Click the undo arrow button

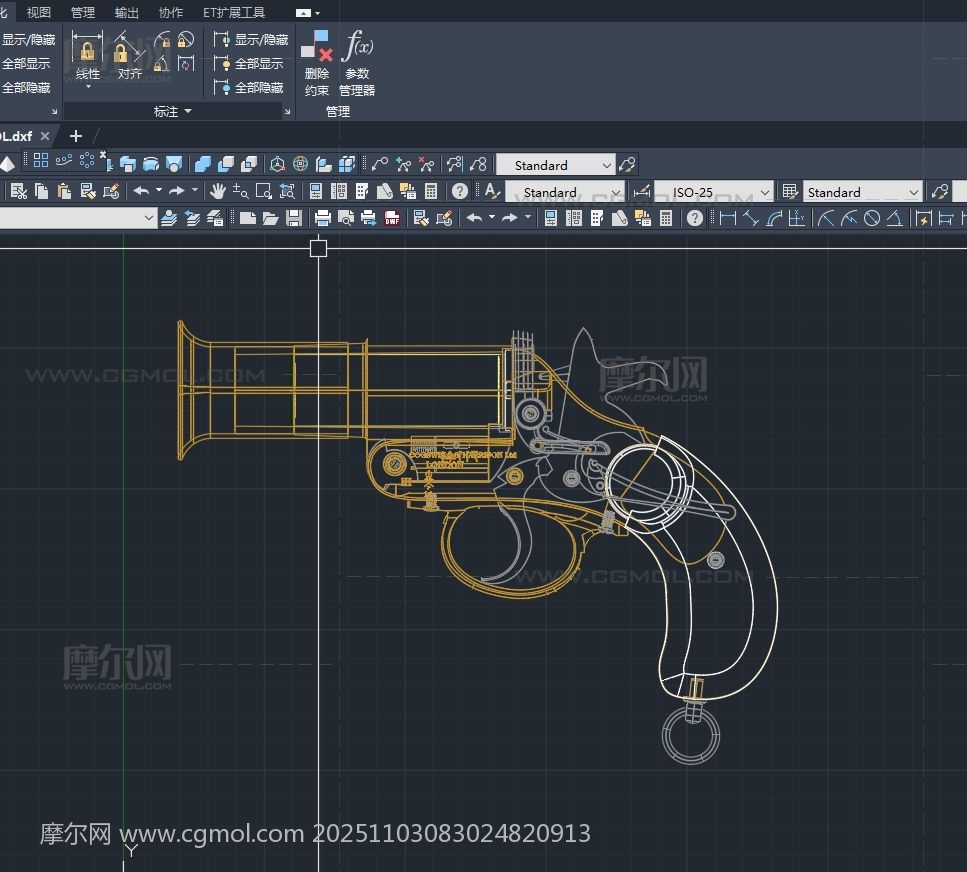click(141, 191)
